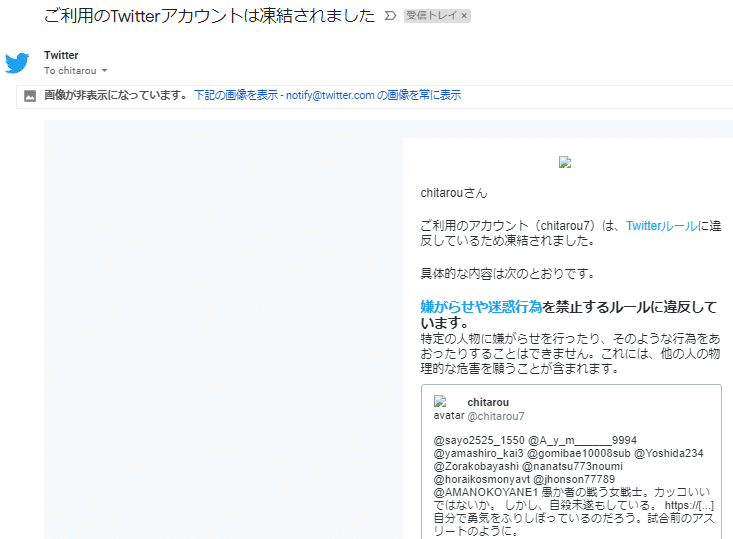Click the broken Twitter logo image in email

tap(565, 162)
